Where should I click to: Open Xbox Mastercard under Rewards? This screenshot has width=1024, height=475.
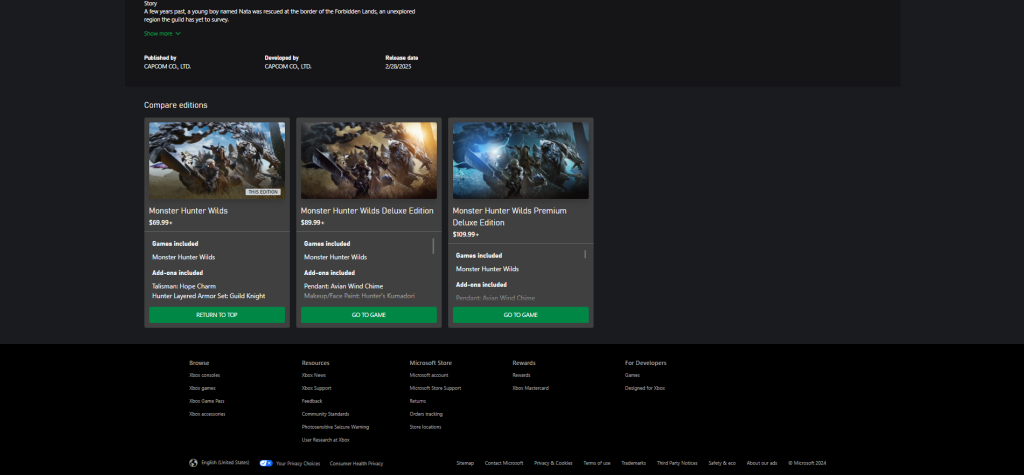(x=530, y=388)
